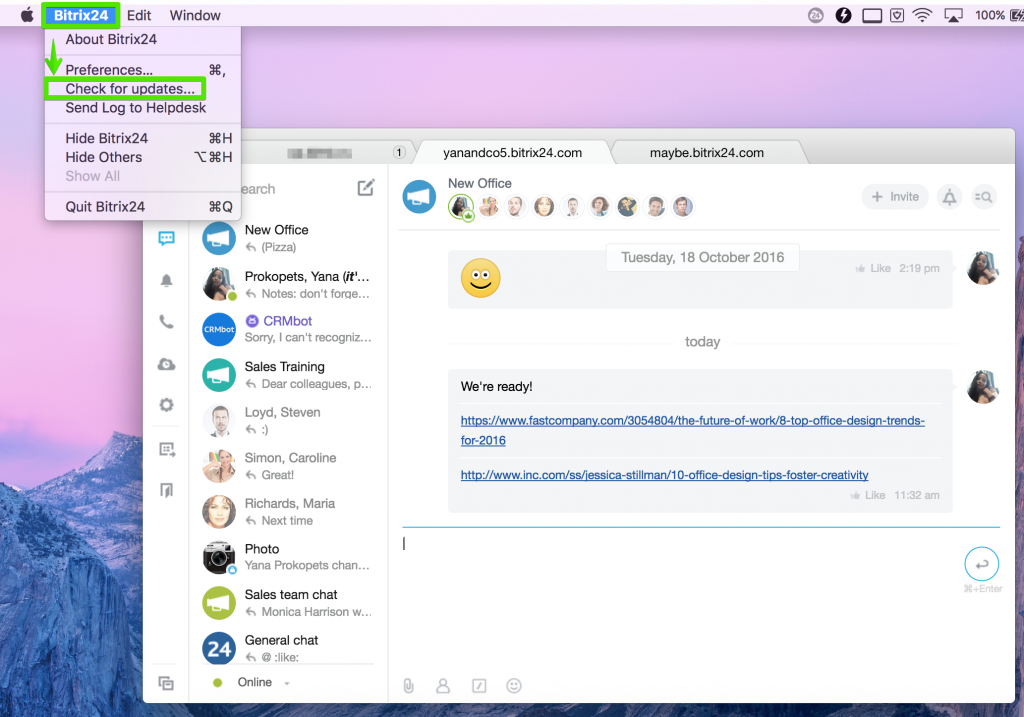The image size is (1024, 717).
Task: Click the new chat compose icon
Action: click(366, 188)
